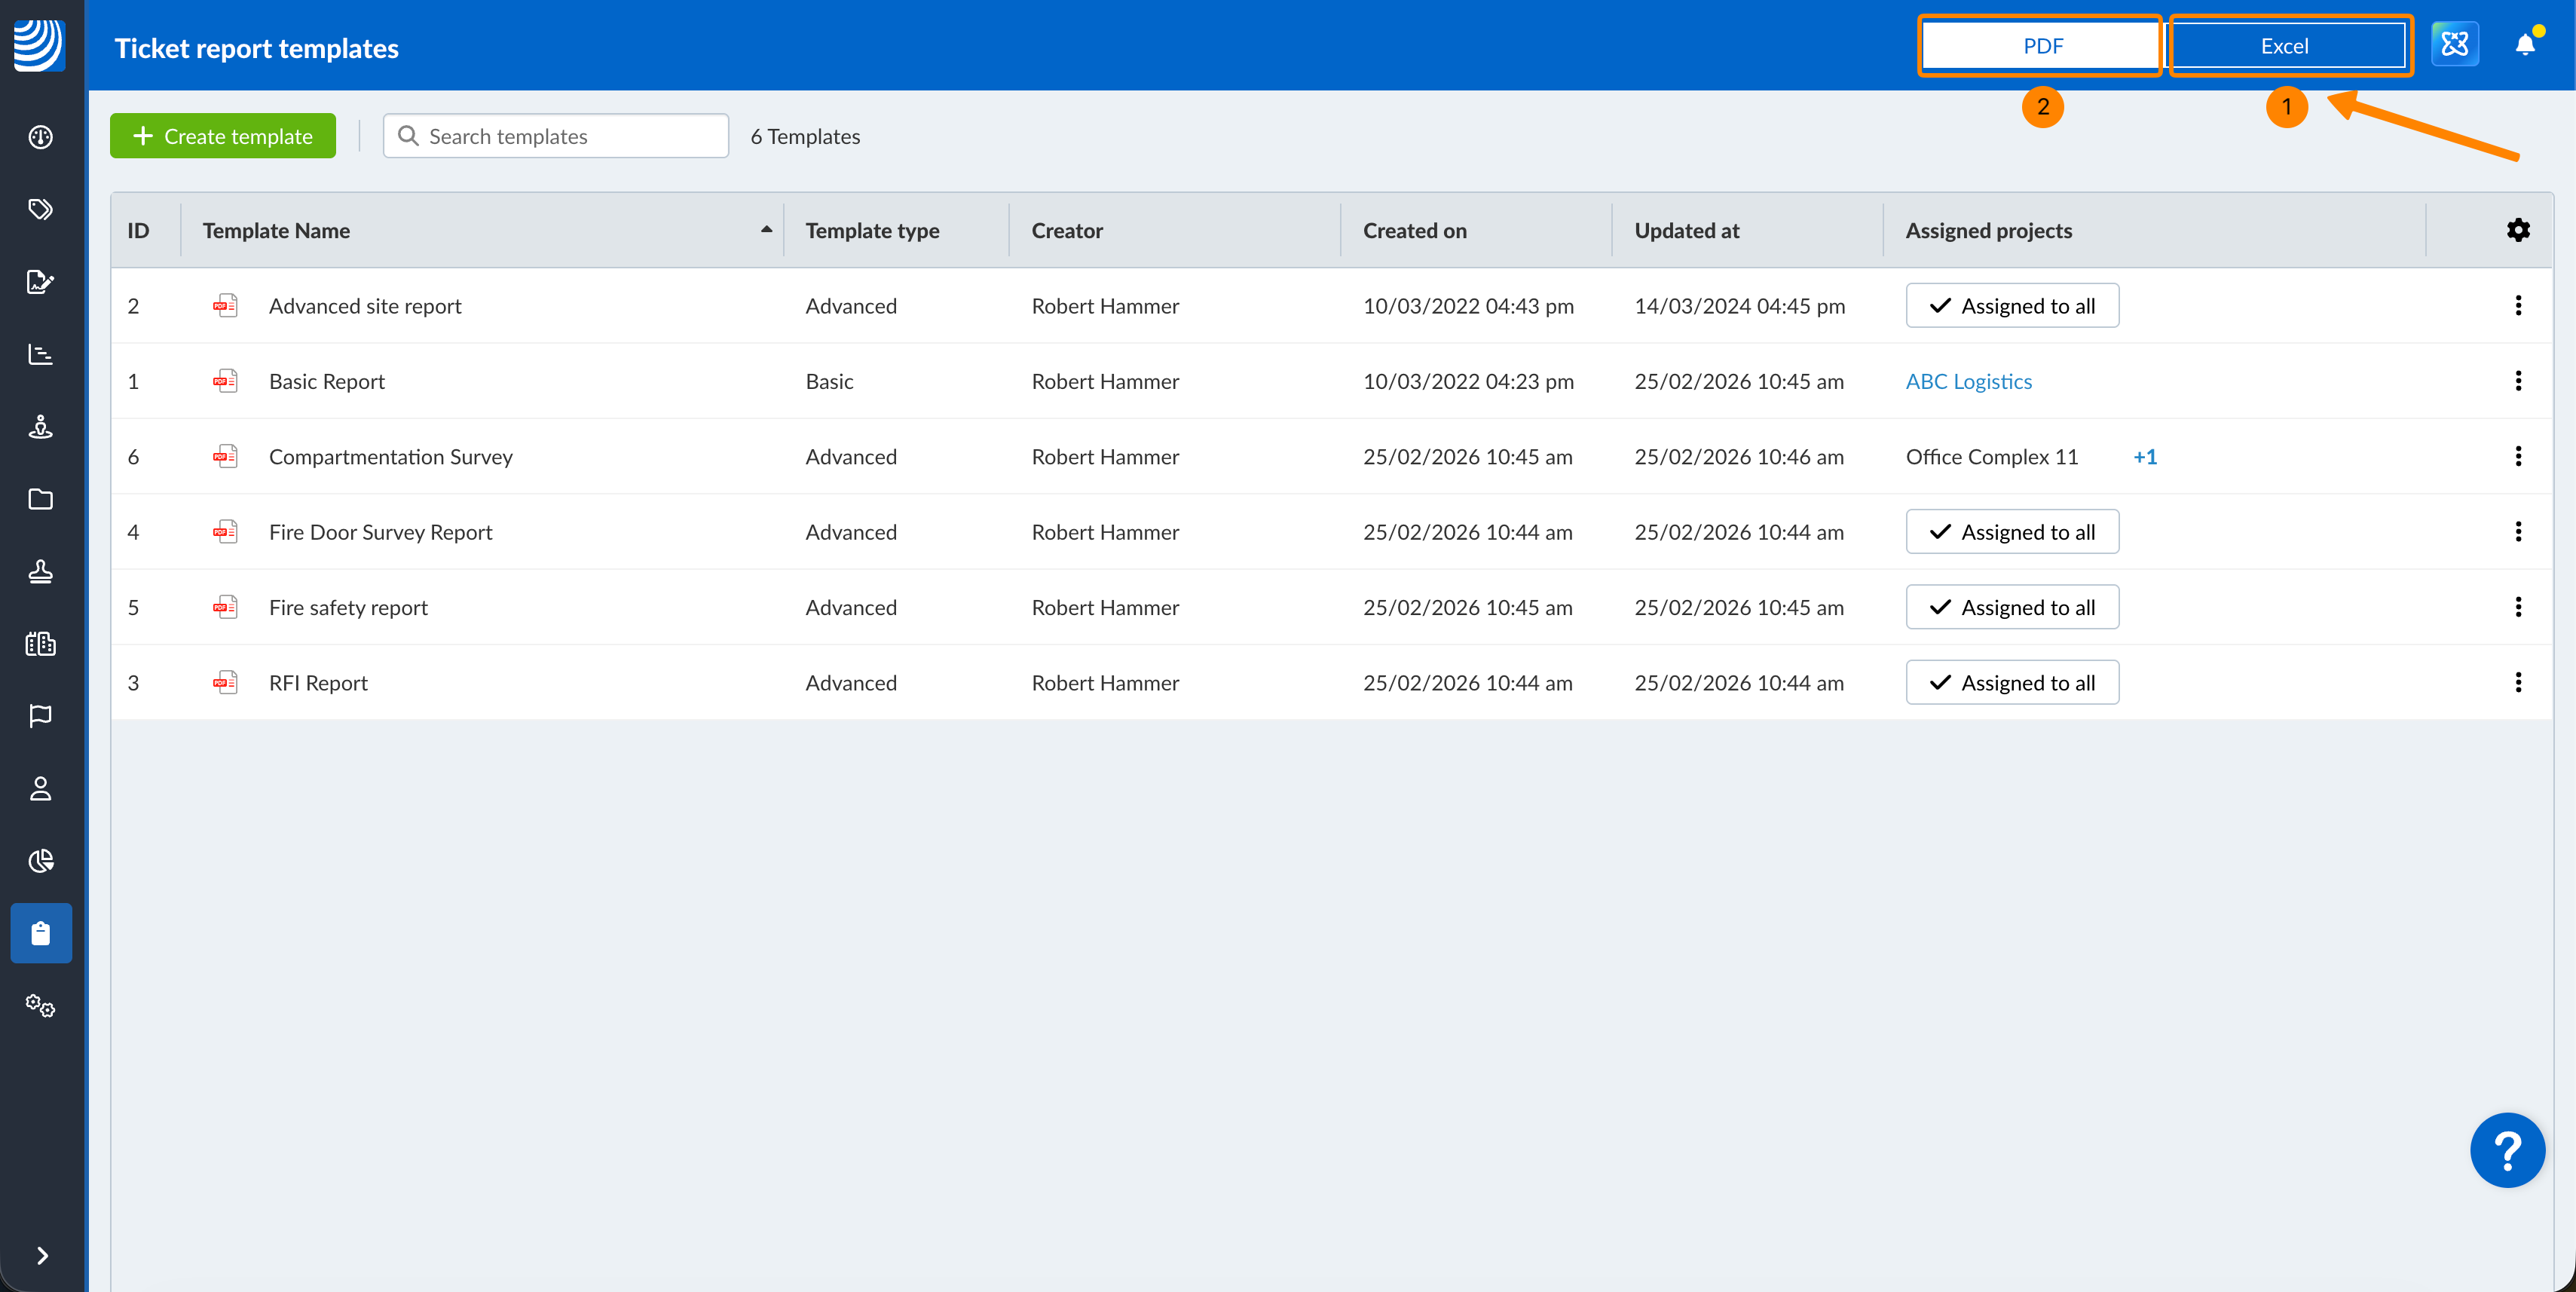The width and height of the screenshot is (2576, 1292).
Task: Click the dashboard gauge sidebar icon
Action: point(40,137)
